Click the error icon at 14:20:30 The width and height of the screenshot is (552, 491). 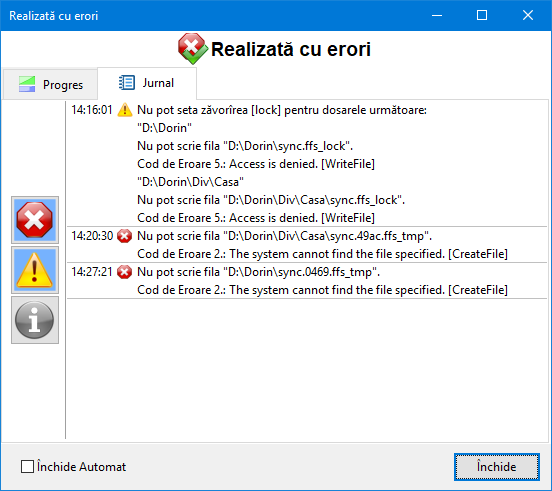coord(125,236)
